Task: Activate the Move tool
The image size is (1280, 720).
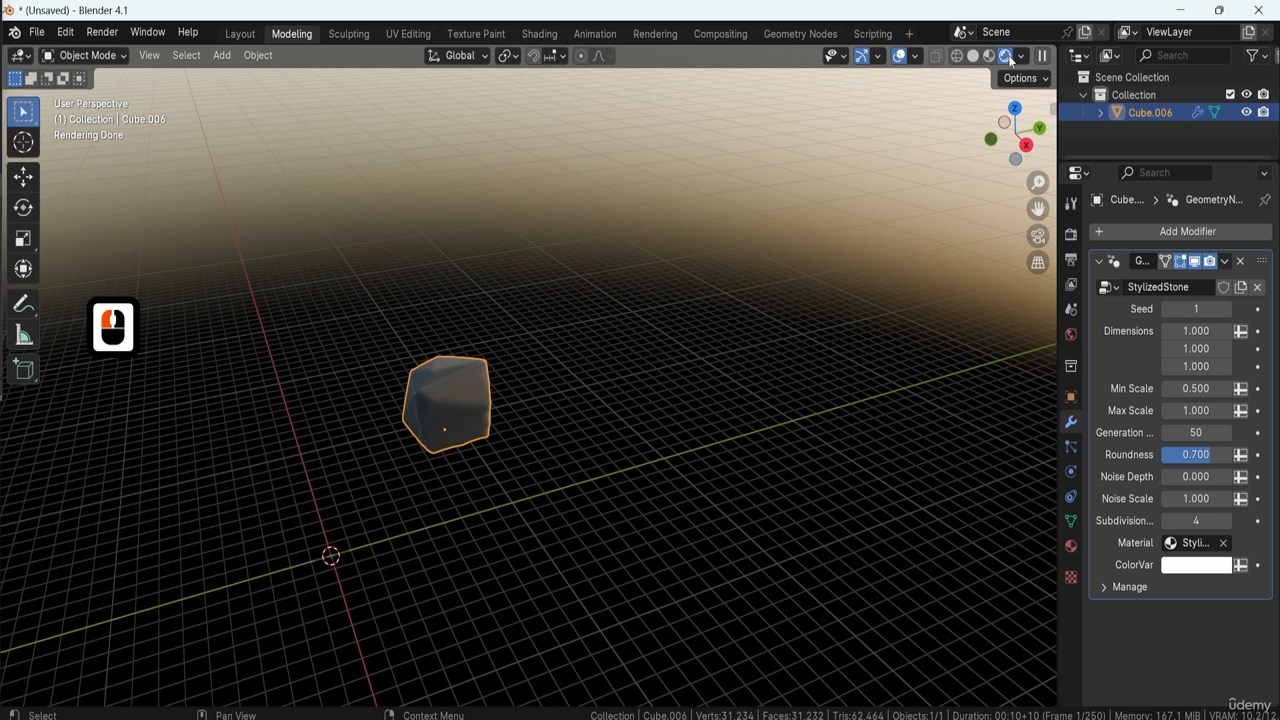Action: coord(23,177)
